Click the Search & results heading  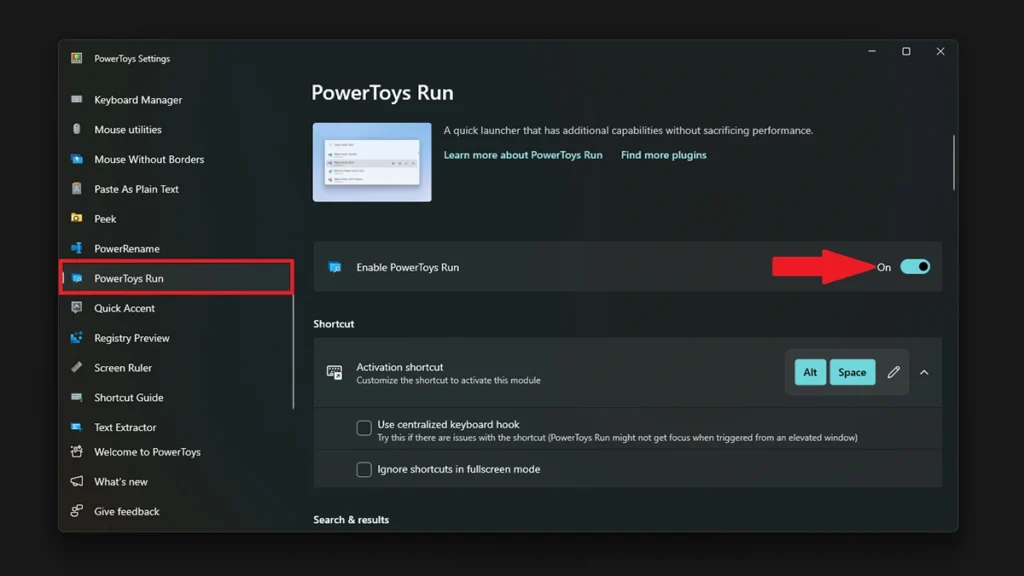351,520
